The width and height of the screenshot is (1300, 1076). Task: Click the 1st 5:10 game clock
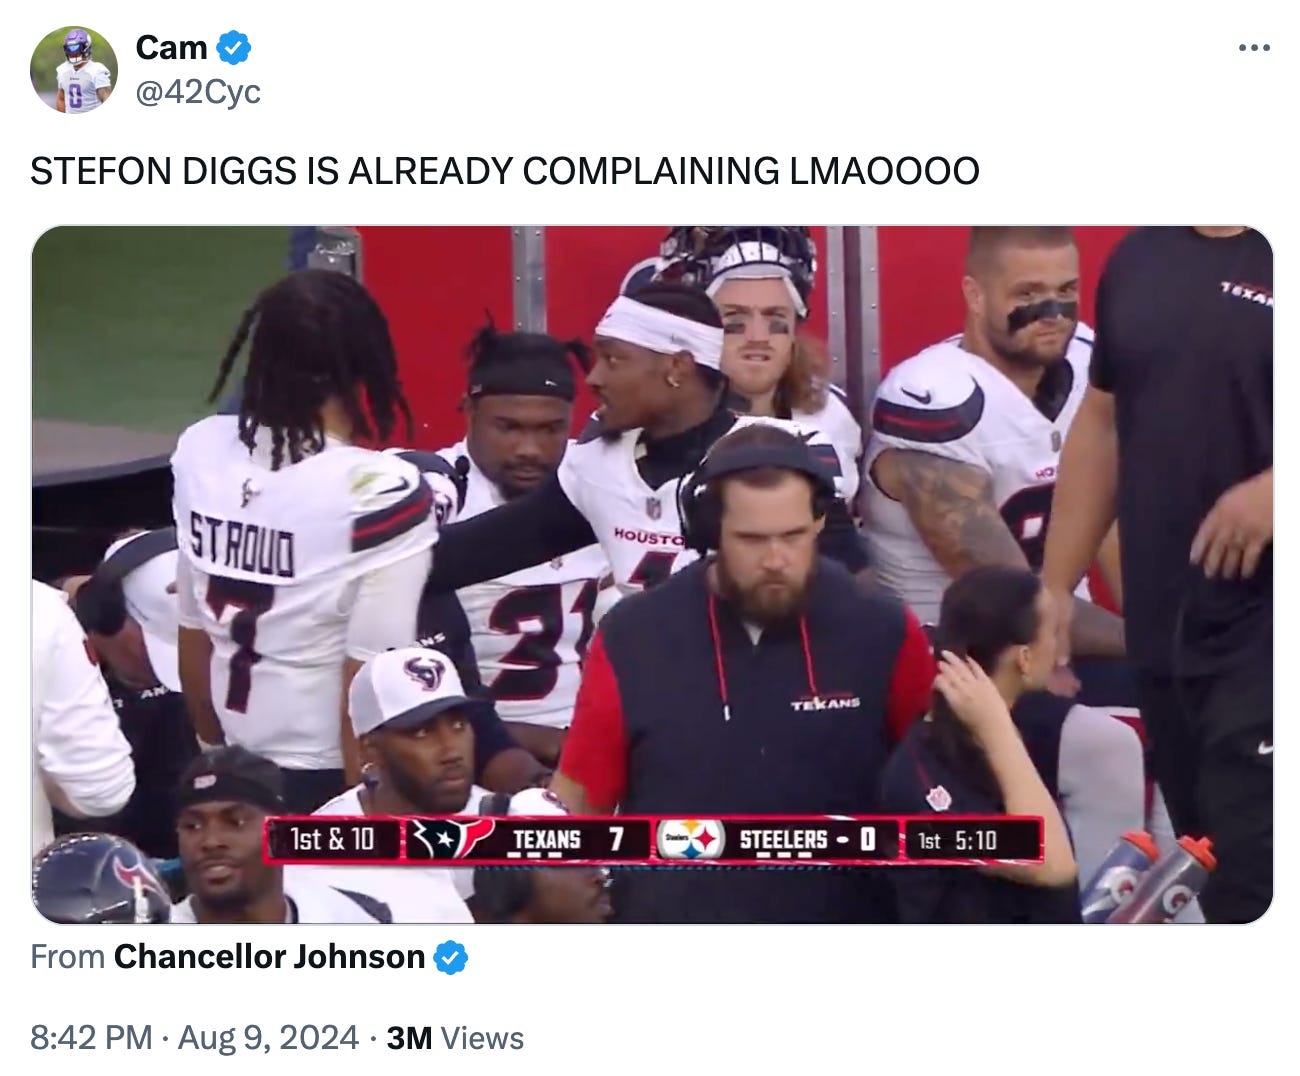coord(958,840)
